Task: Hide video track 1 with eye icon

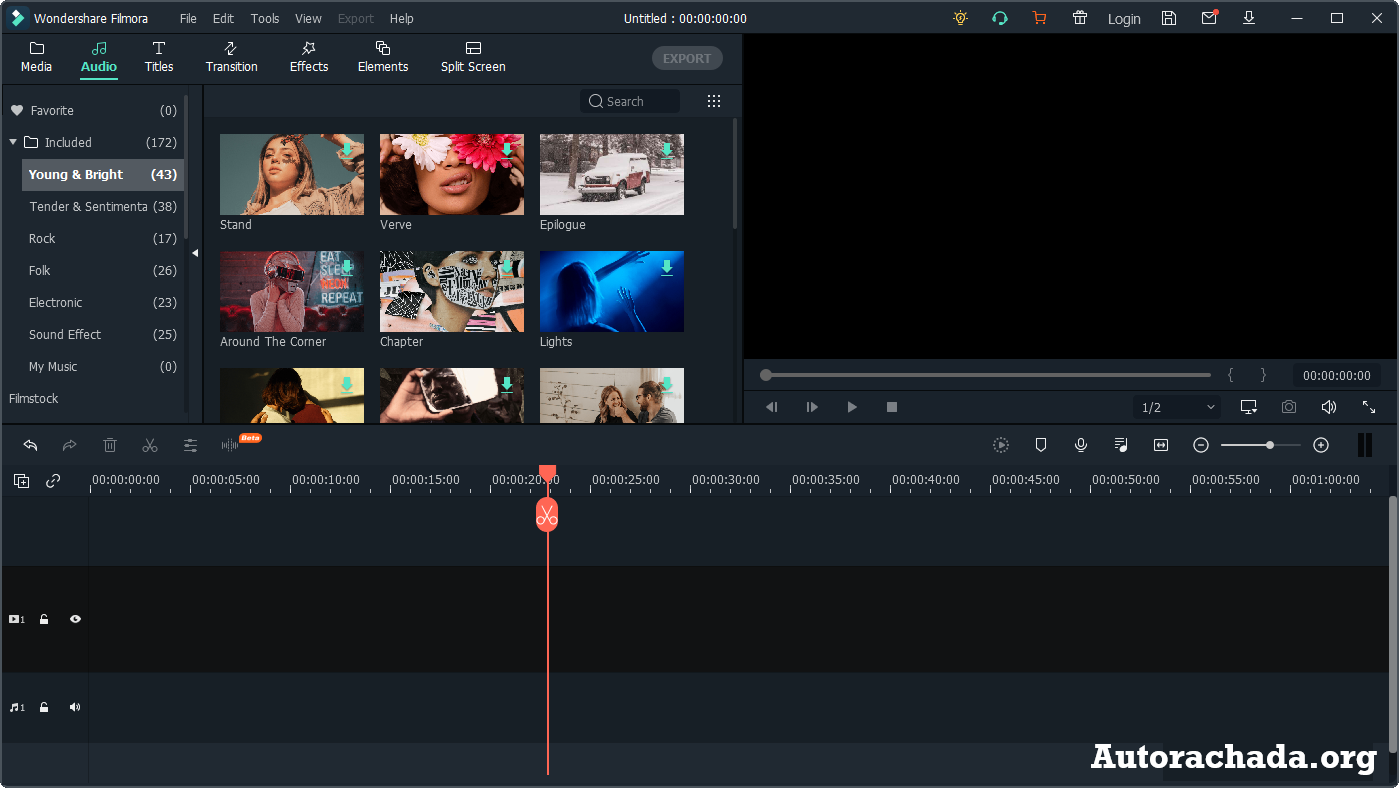Action: 75,619
